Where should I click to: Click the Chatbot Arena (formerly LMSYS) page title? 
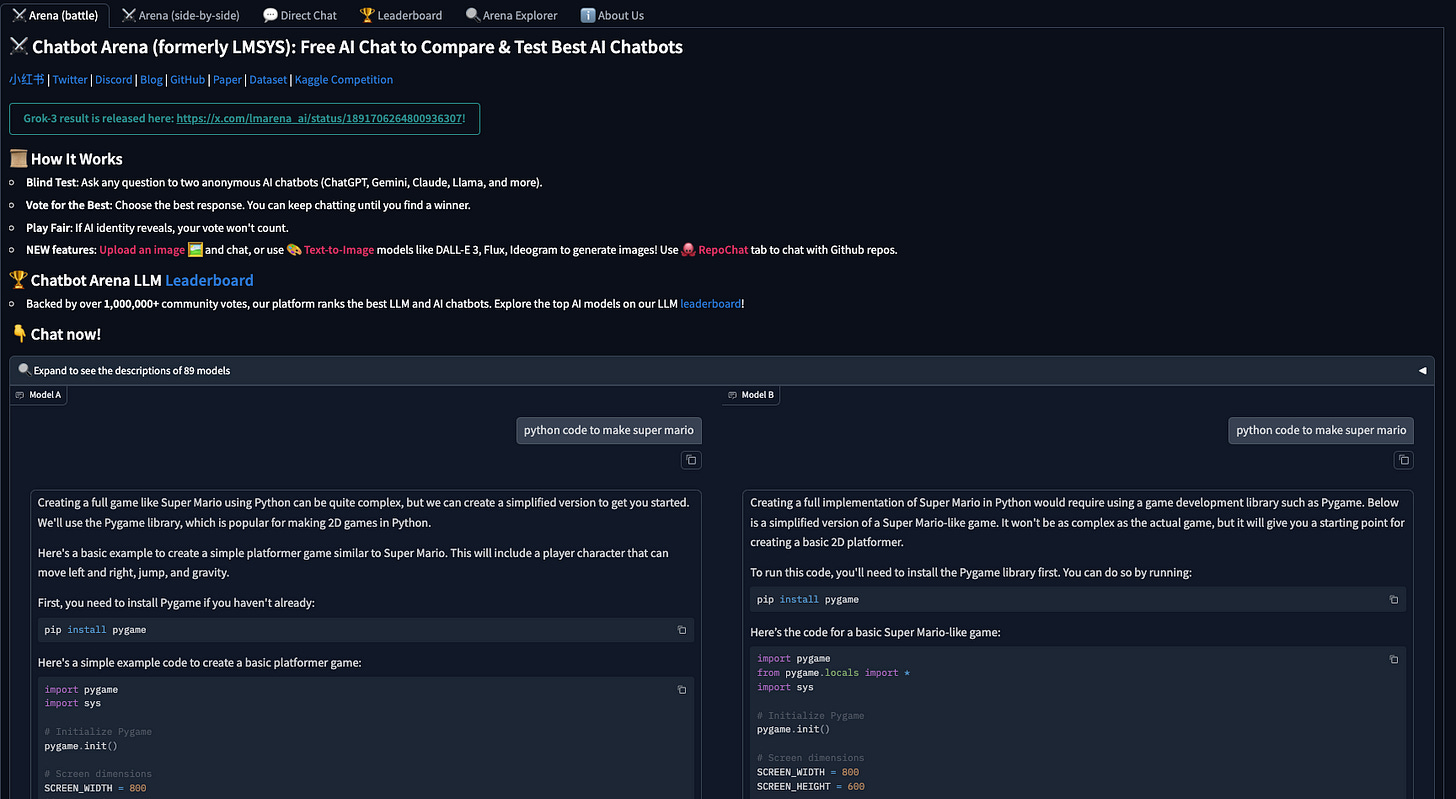[346, 47]
